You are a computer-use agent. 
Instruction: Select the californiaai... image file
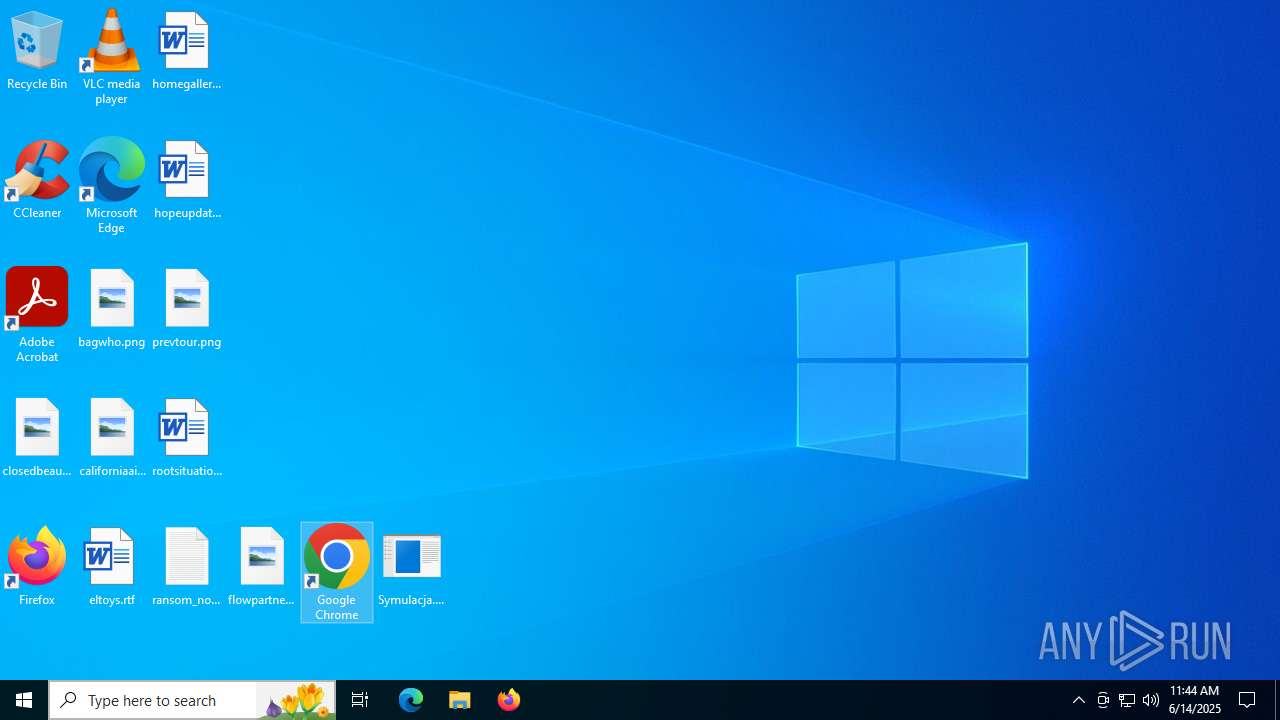tap(111, 437)
